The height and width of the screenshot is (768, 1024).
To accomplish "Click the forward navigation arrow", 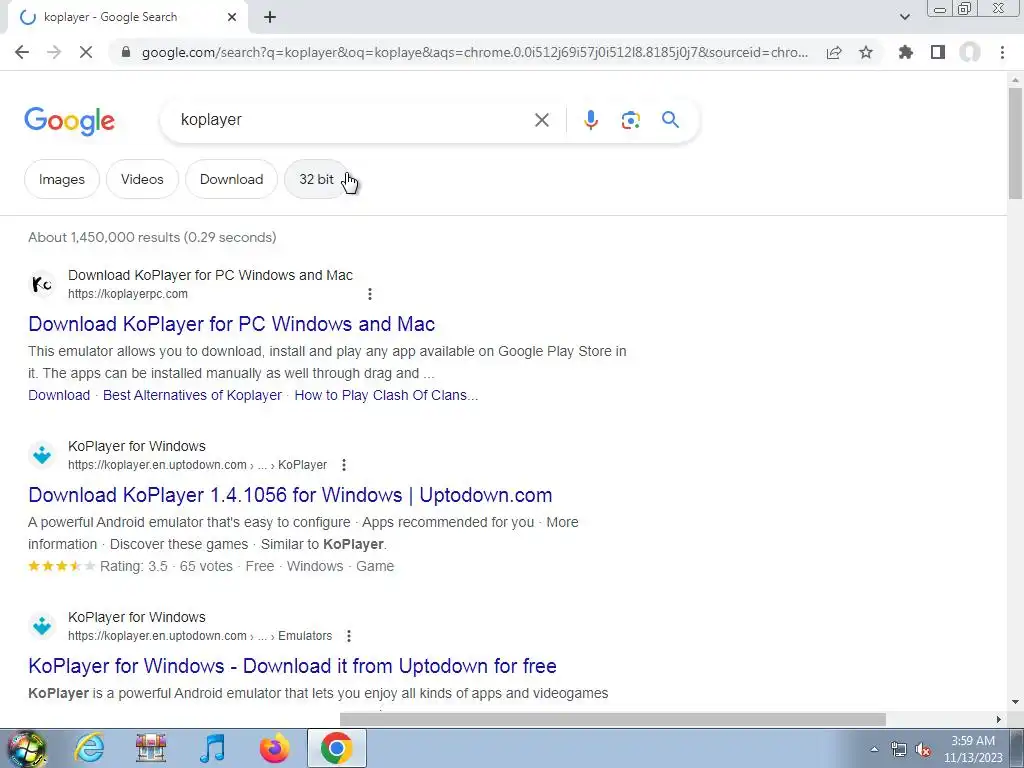I will pos(54,52).
